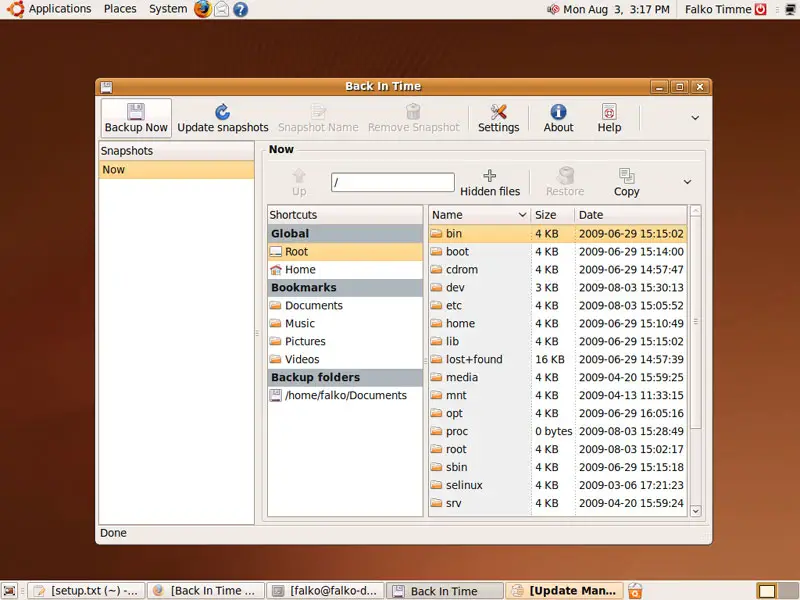This screenshot has width=800, height=600.
Task: Click the date 2009-08-03 15:30:13
Action: click(631, 288)
